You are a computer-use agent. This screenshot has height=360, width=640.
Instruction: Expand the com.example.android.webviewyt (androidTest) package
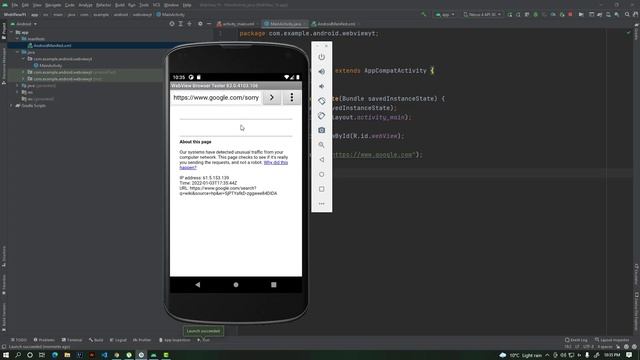(23, 72)
